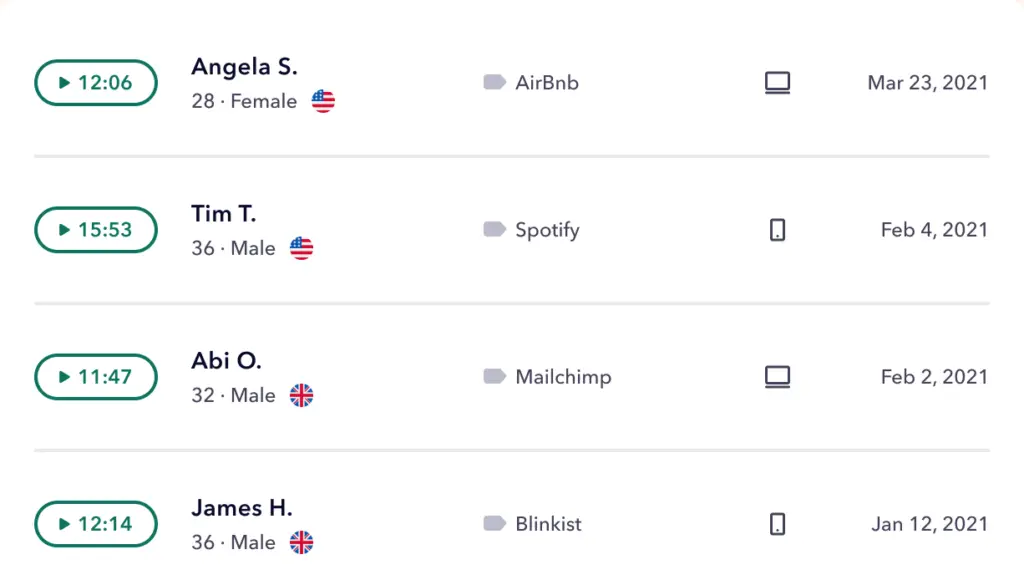The image size is (1024, 575).
Task: Click the laptop device icon for AirBnb
Action: 777,83
